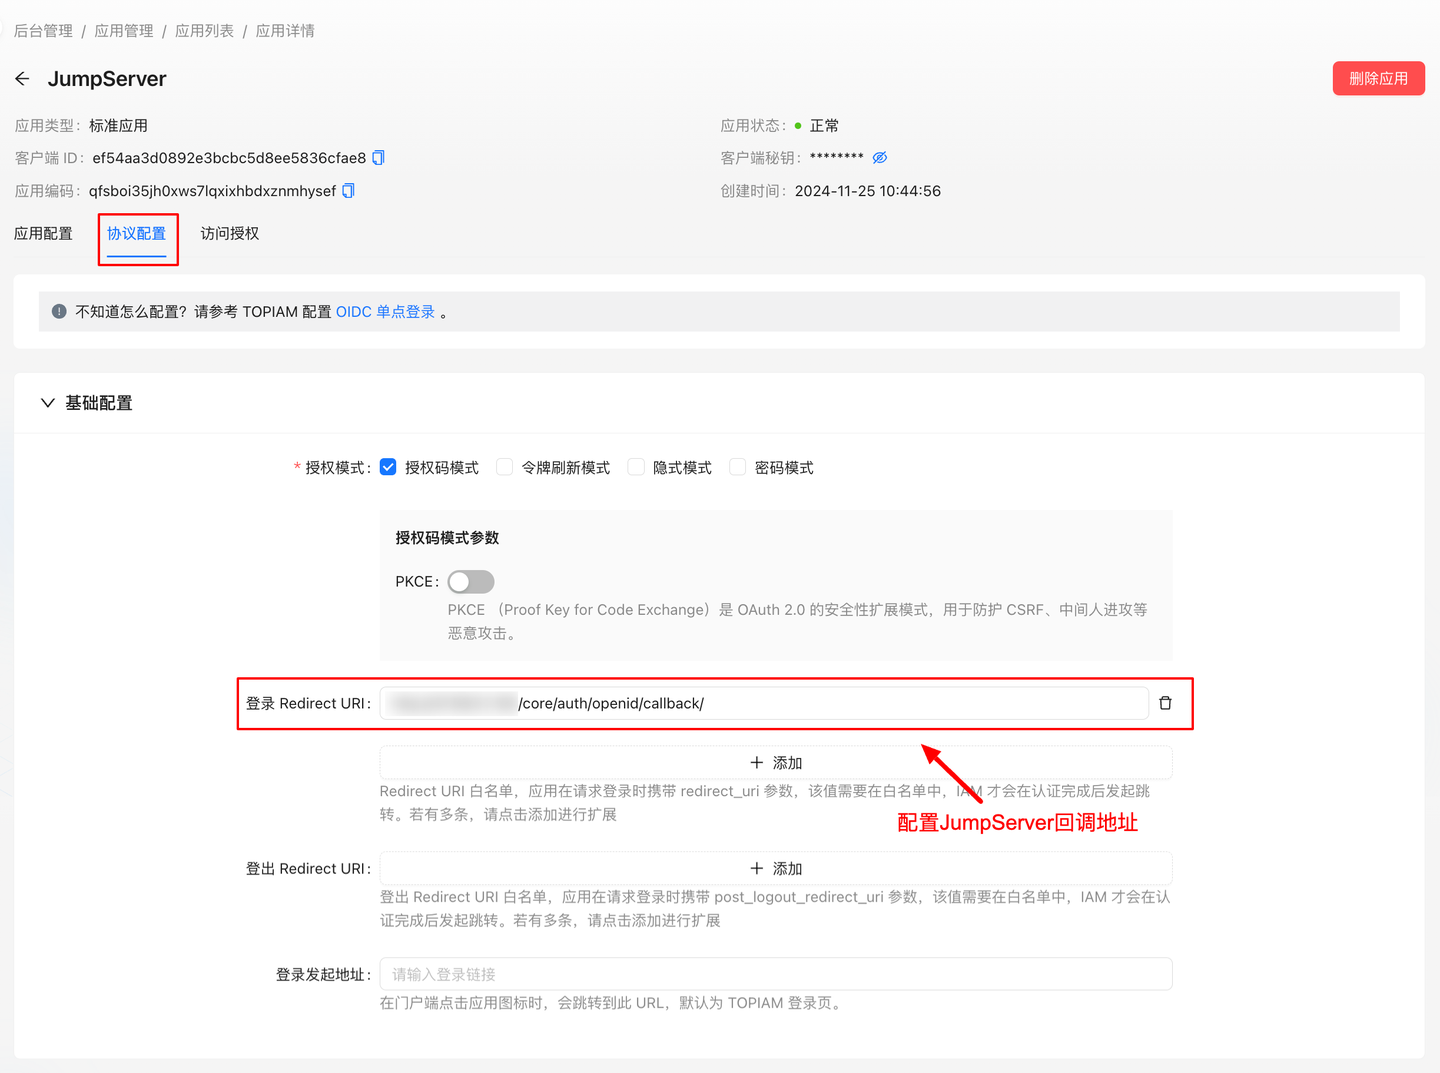The width and height of the screenshot is (1440, 1073).
Task: Click the JumpServer page title
Action: click(107, 79)
